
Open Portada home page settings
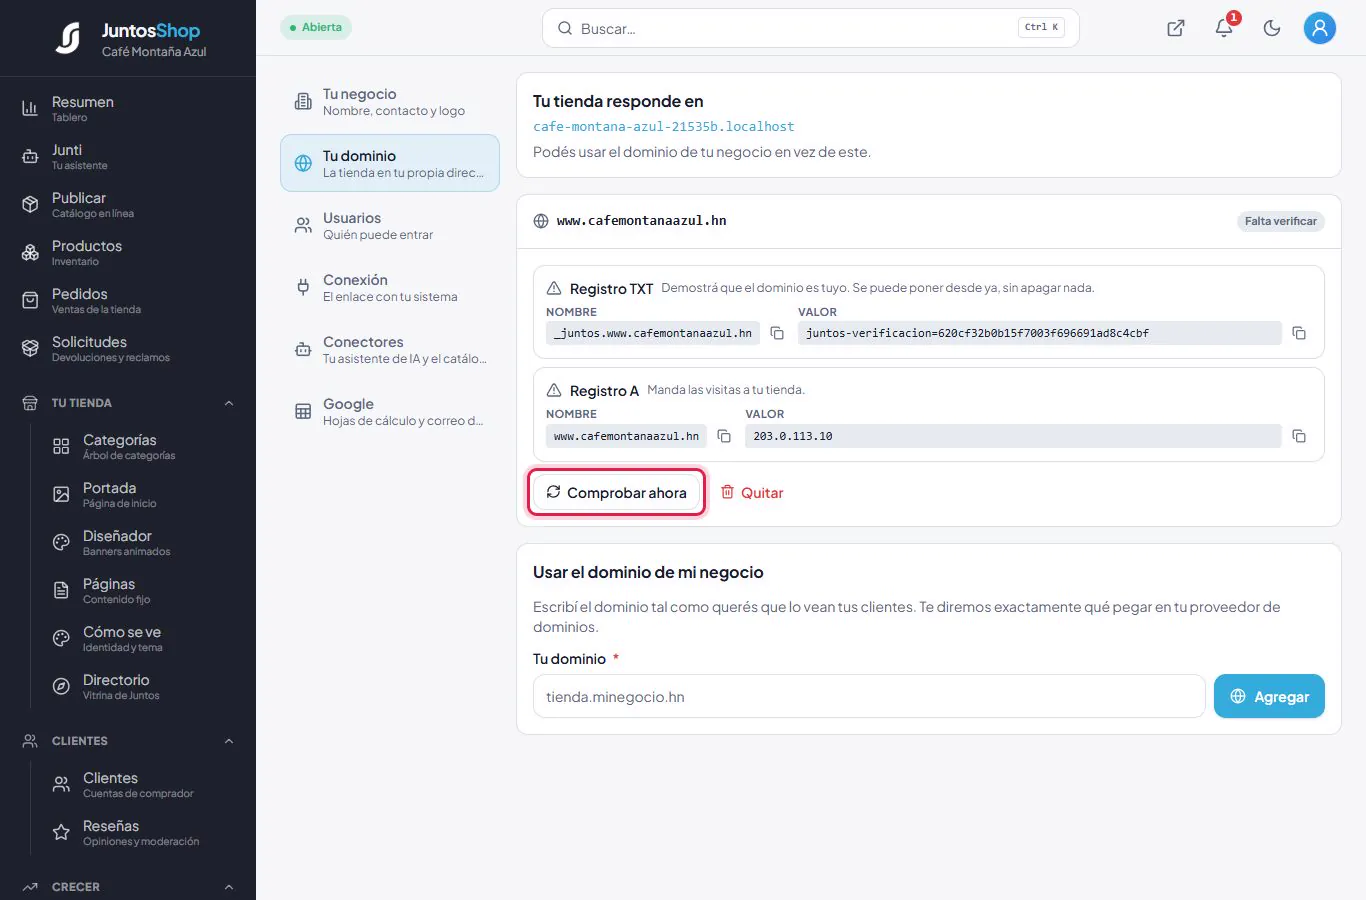(x=143, y=494)
